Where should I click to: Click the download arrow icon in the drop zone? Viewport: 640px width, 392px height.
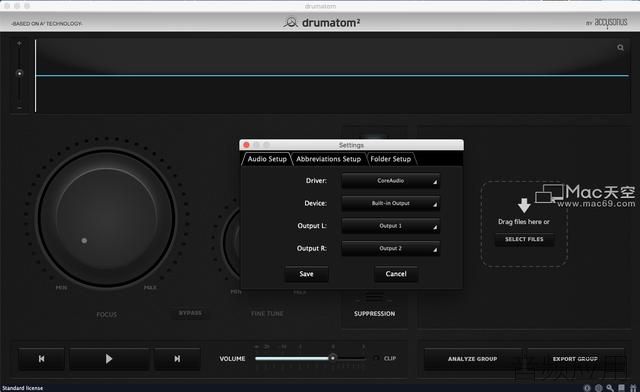(x=524, y=205)
